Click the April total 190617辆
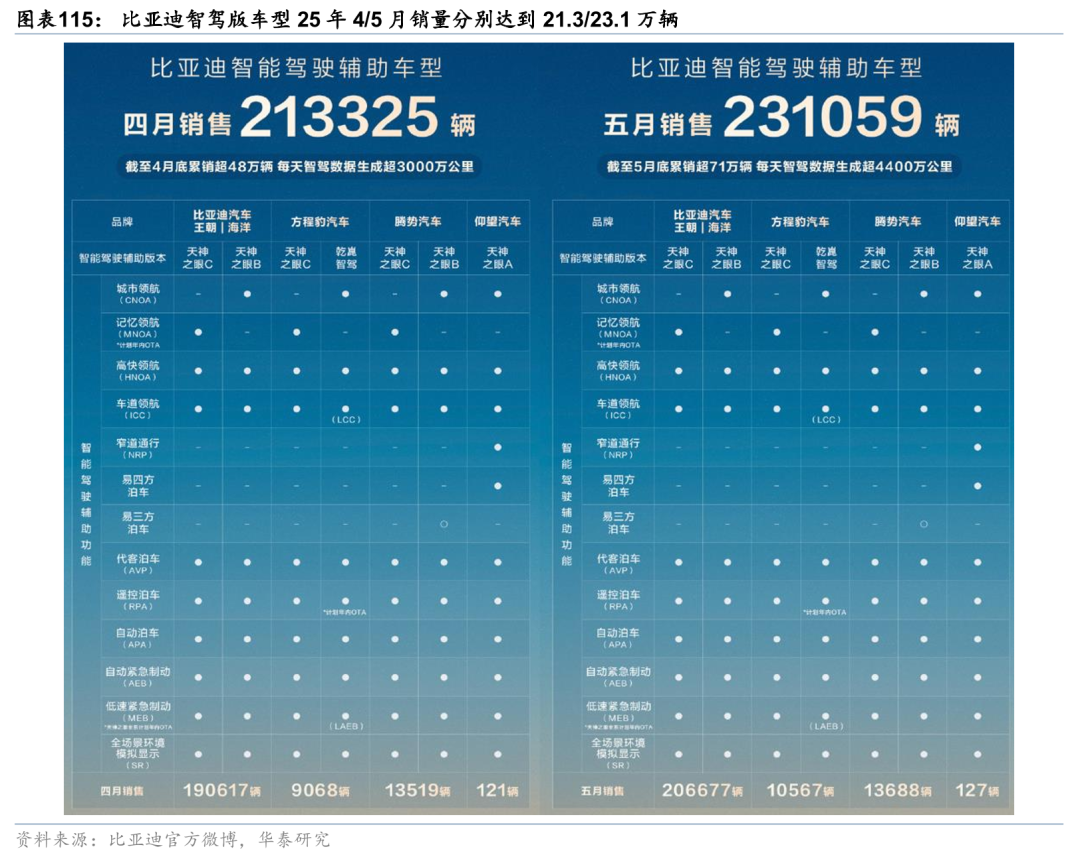This screenshot has height=857, width=1080. coord(222,790)
